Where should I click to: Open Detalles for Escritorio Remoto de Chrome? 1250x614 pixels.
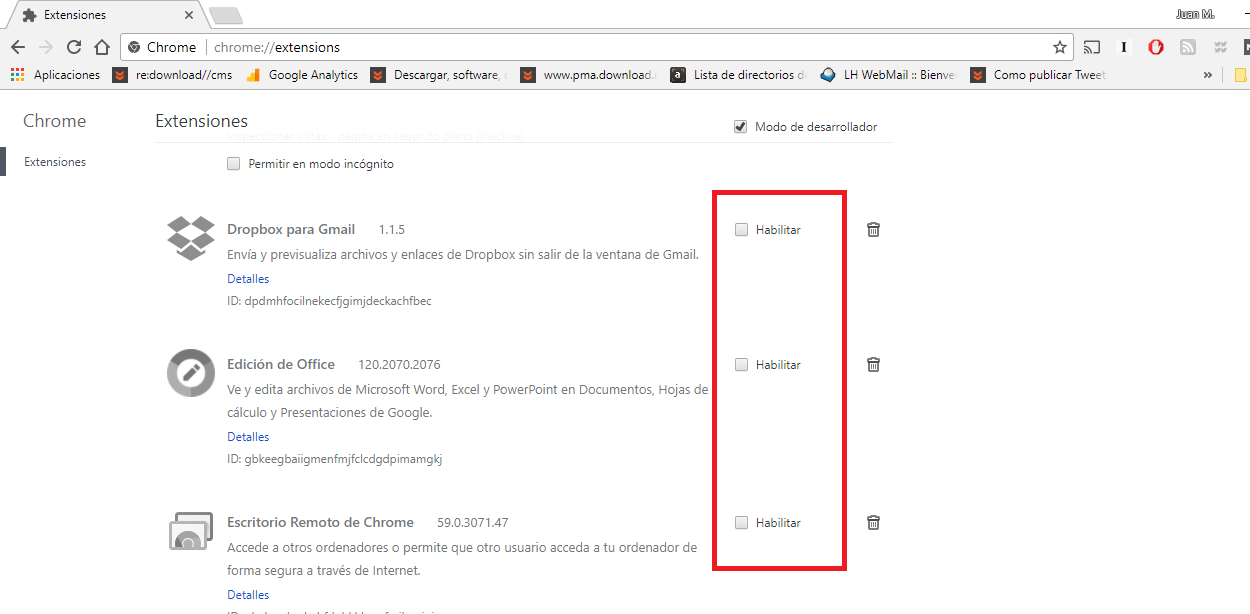click(248, 595)
